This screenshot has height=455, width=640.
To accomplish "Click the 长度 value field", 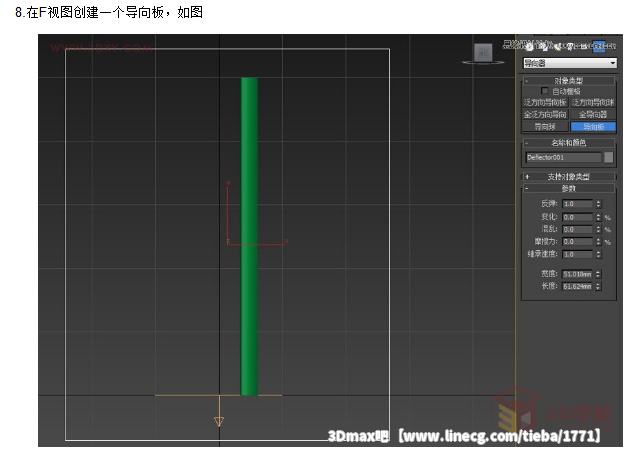I will tap(578, 286).
